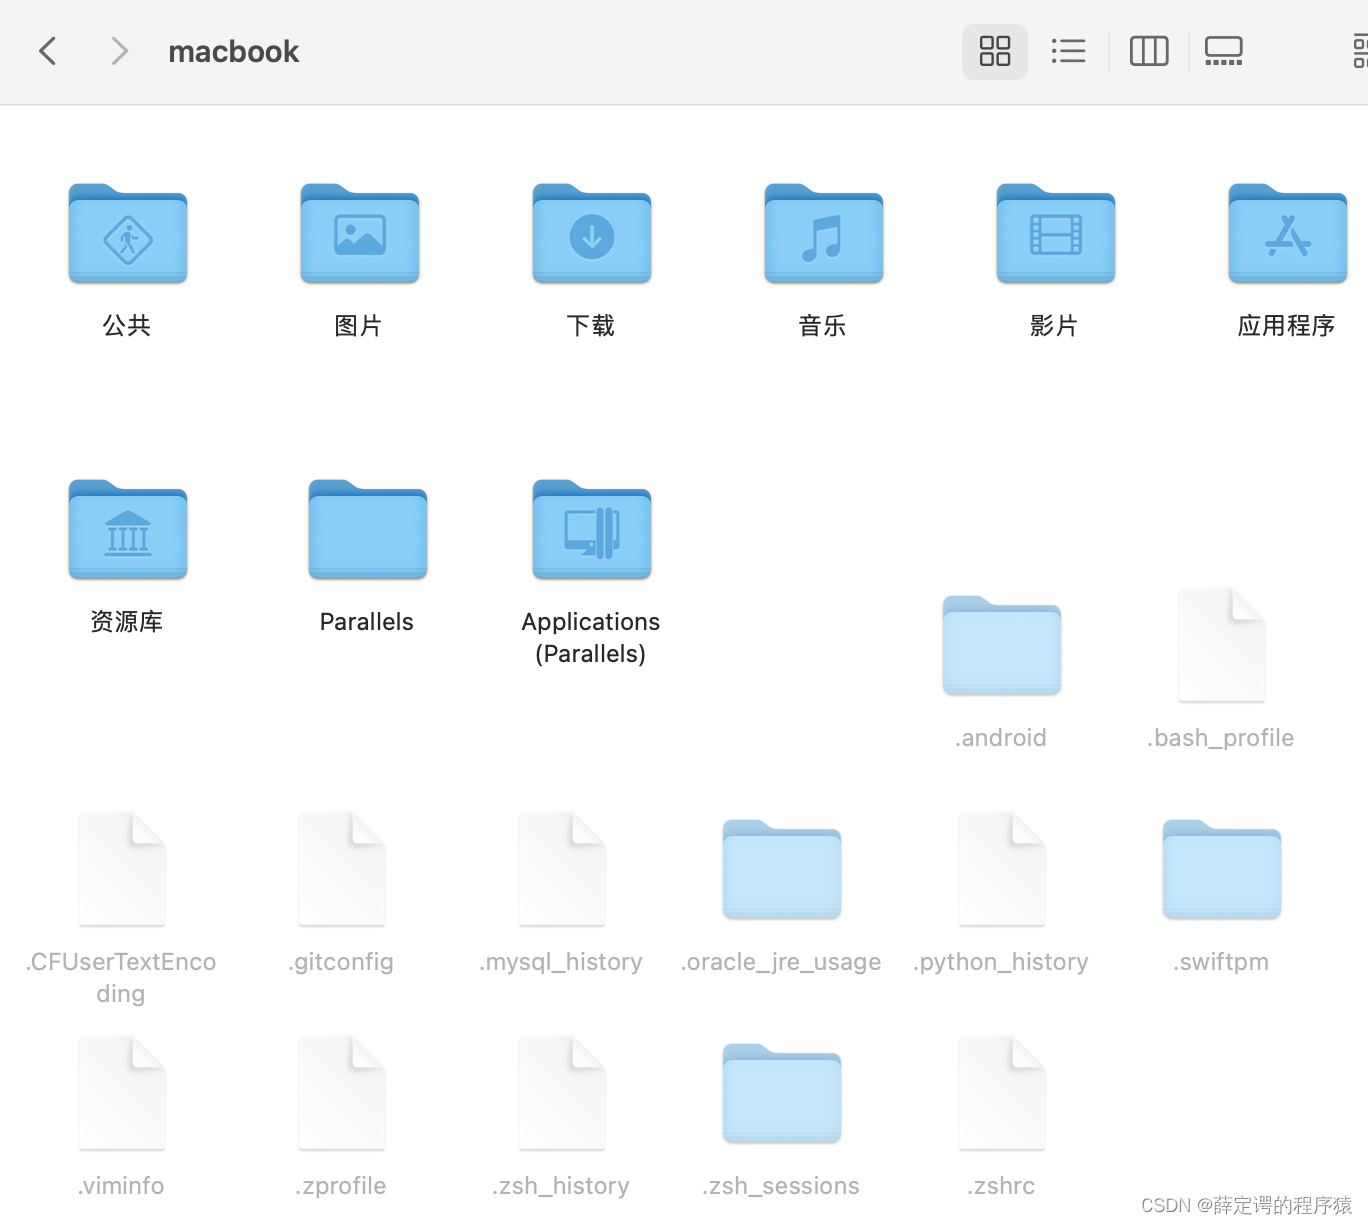This screenshot has height=1224, width=1368.
Task: Click the .zshrc name label
Action: click(1001, 1186)
